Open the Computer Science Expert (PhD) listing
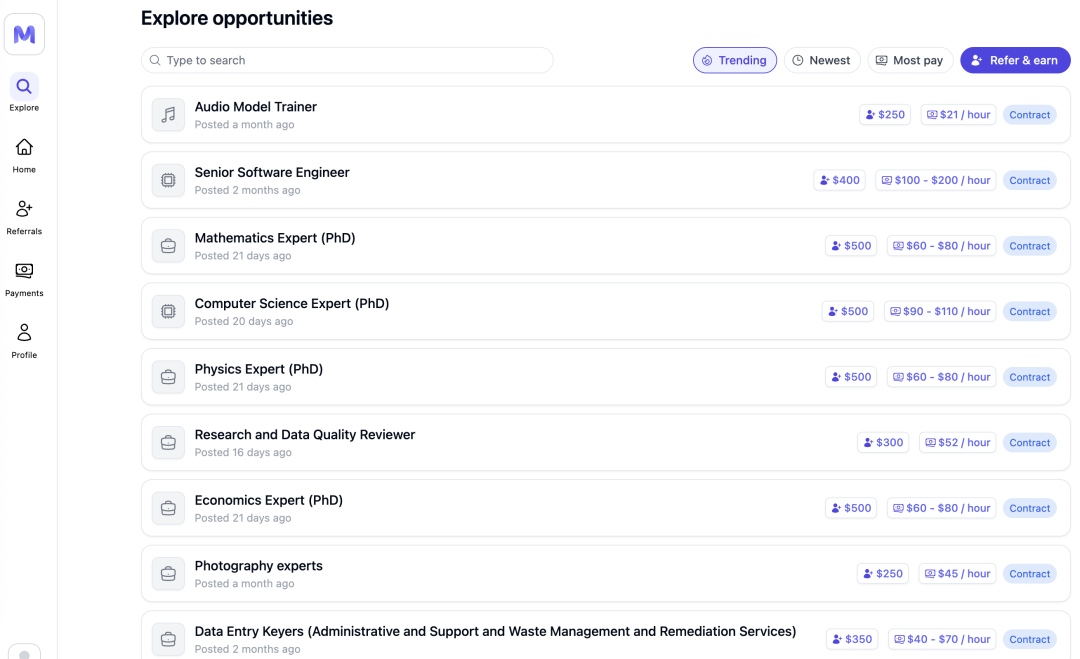 [x=292, y=304]
